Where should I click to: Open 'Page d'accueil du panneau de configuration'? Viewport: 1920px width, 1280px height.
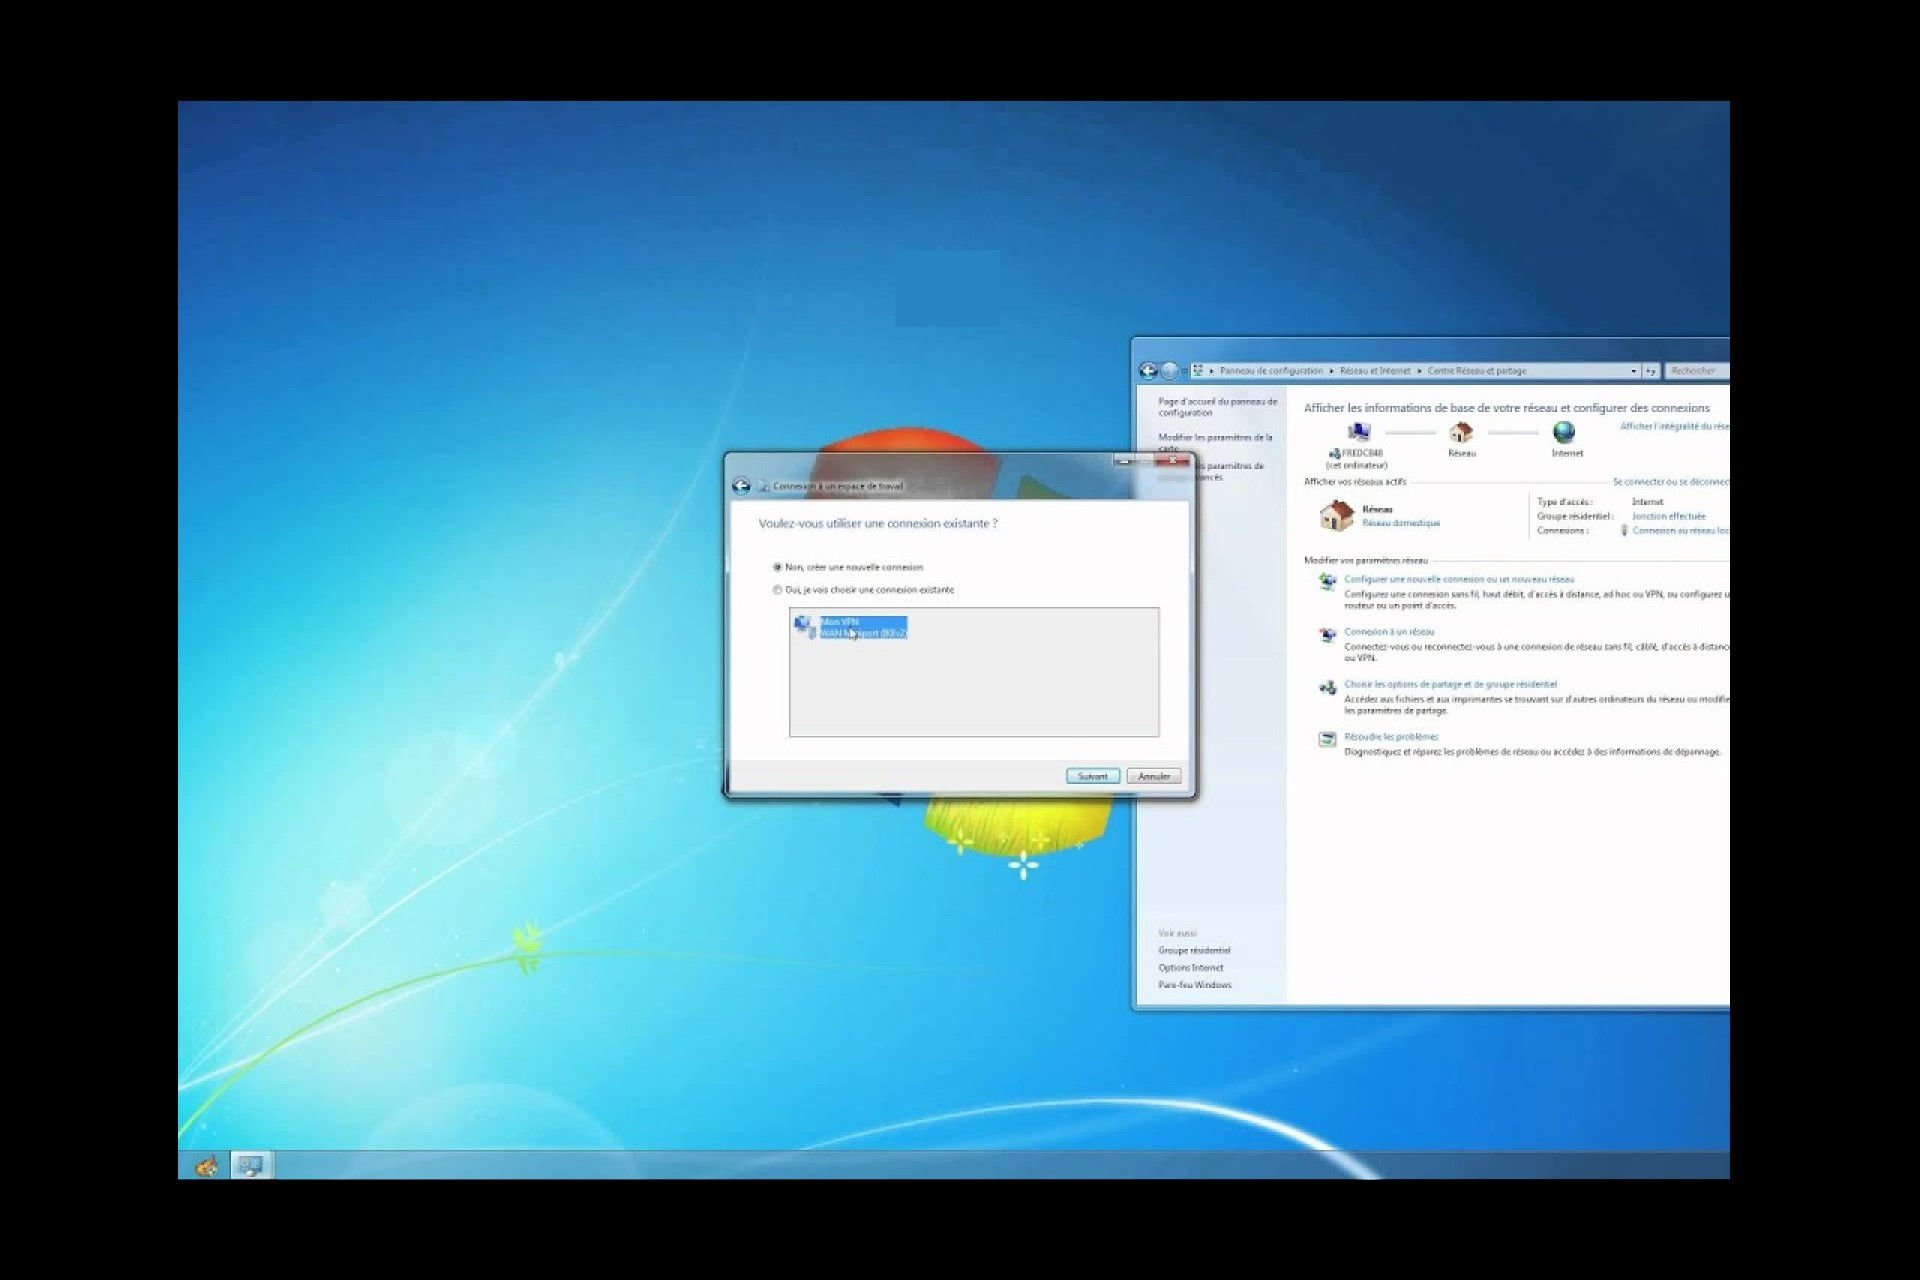tap(1218, 407)
